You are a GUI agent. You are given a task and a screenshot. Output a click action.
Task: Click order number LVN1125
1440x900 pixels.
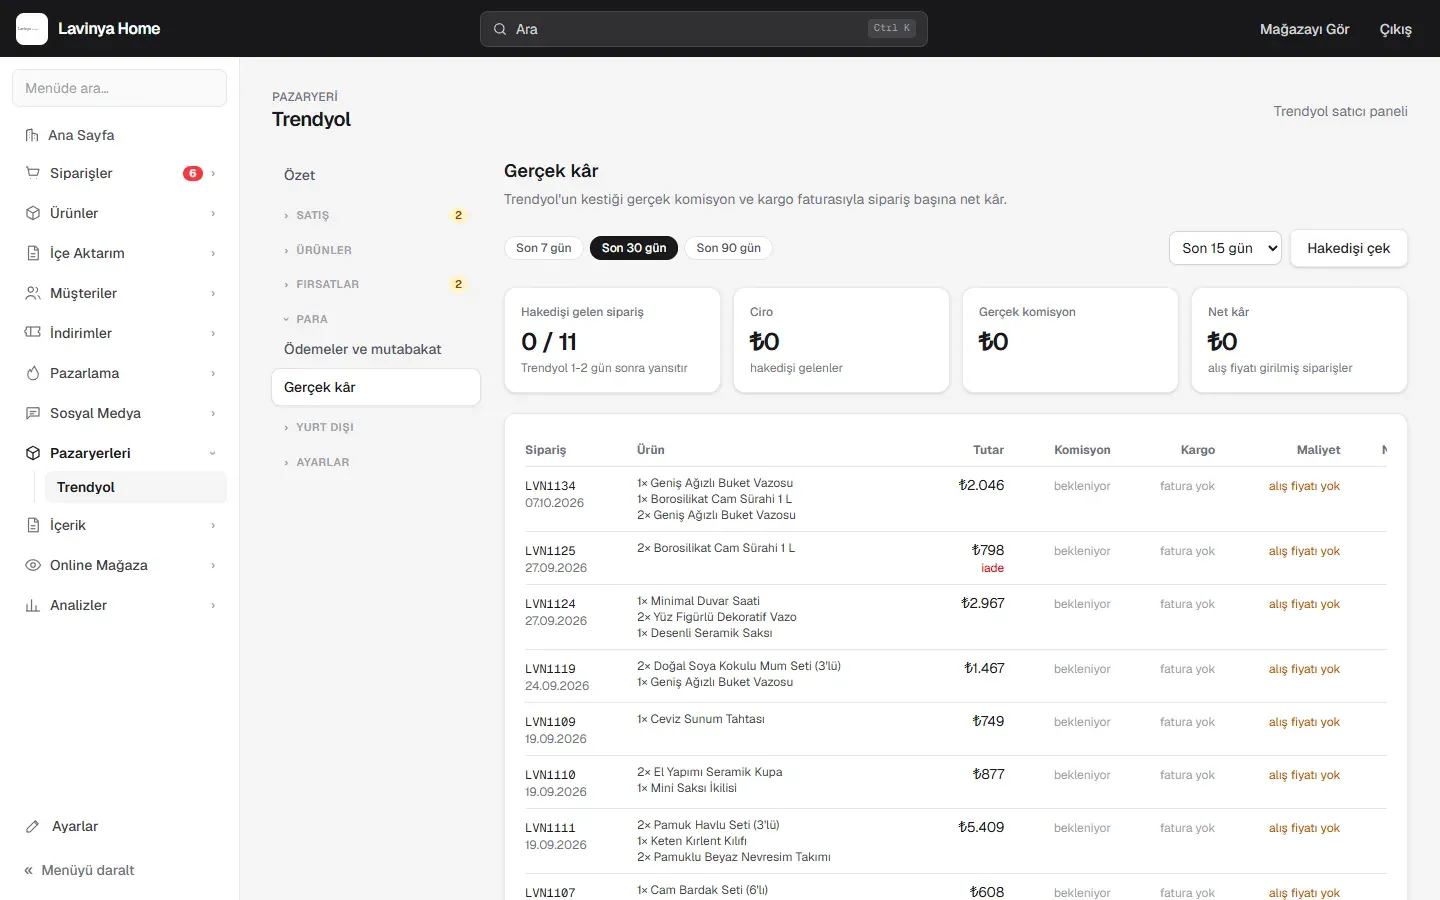[550, 551]
